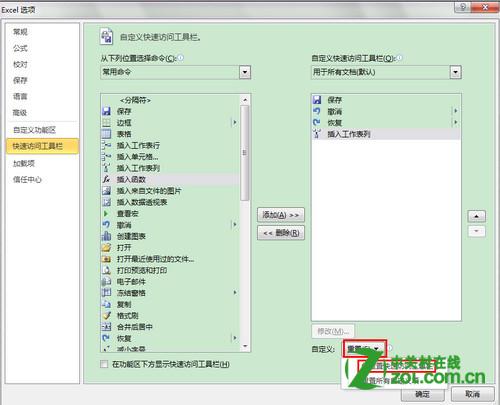
Task: Move selected command down with arrow button
Action: click(x=477, y=231)
